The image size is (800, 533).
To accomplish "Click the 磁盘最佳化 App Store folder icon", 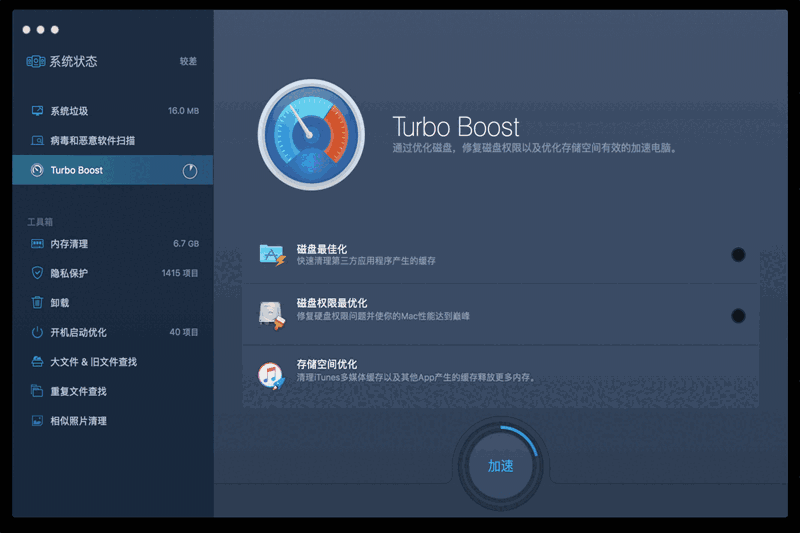I will tap(272, 255).
